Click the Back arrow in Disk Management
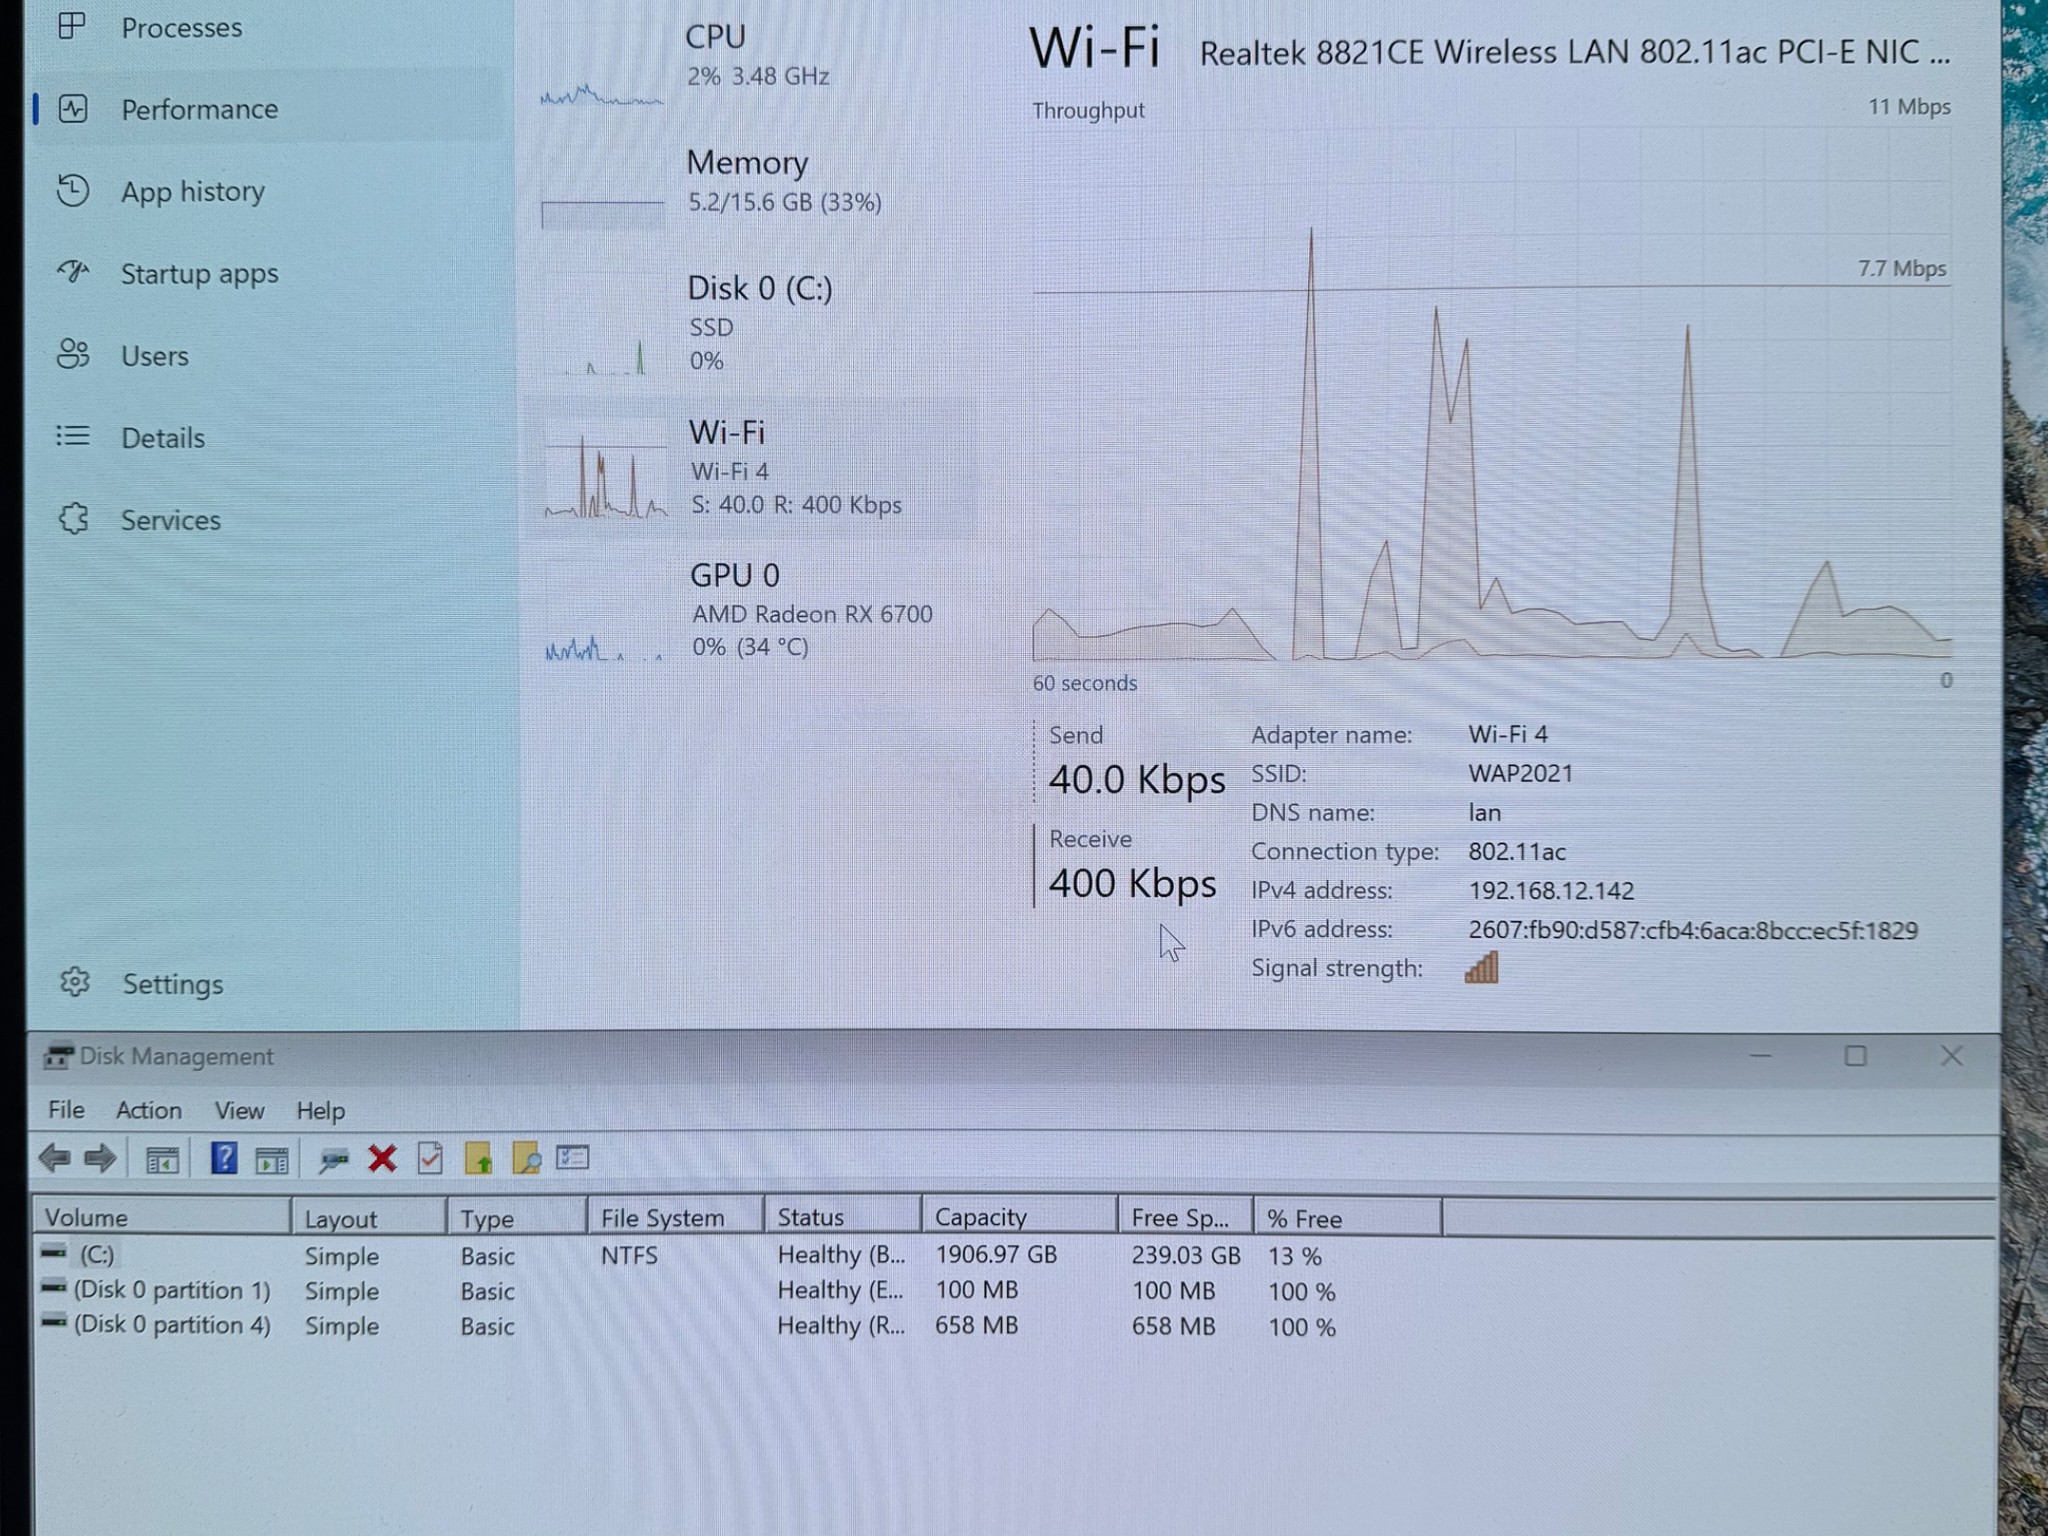This screenshot has width=2048, height=1536. coord(56,1157)
